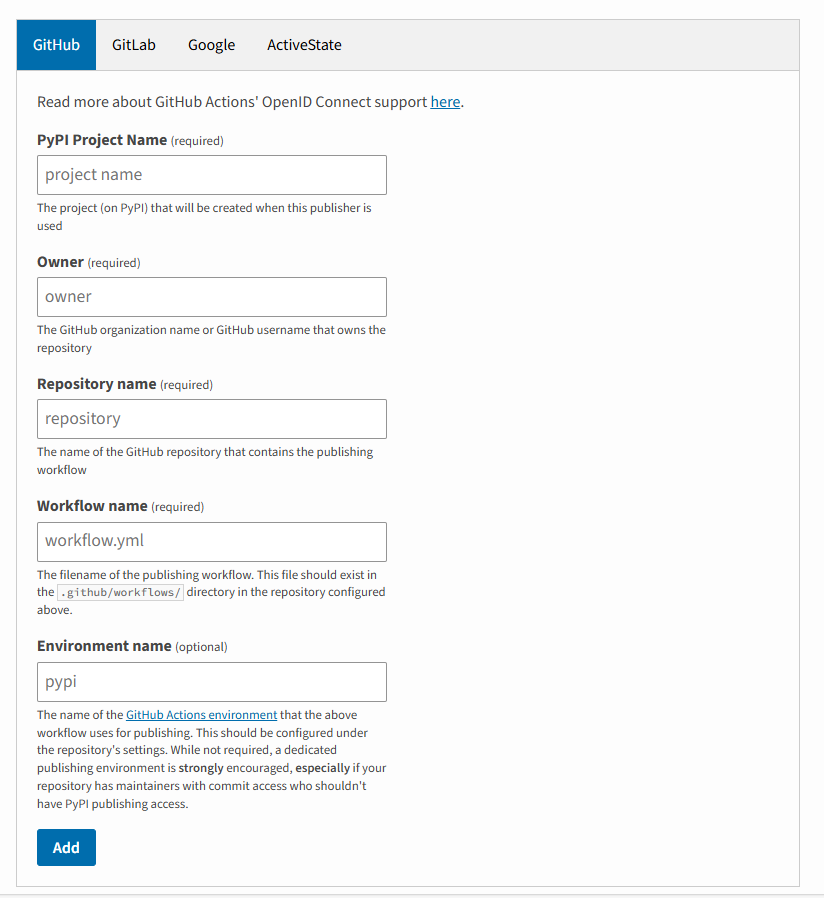Follow the GitHub Actions environment link
Viewport: 824px width, 898px height.
201,715
